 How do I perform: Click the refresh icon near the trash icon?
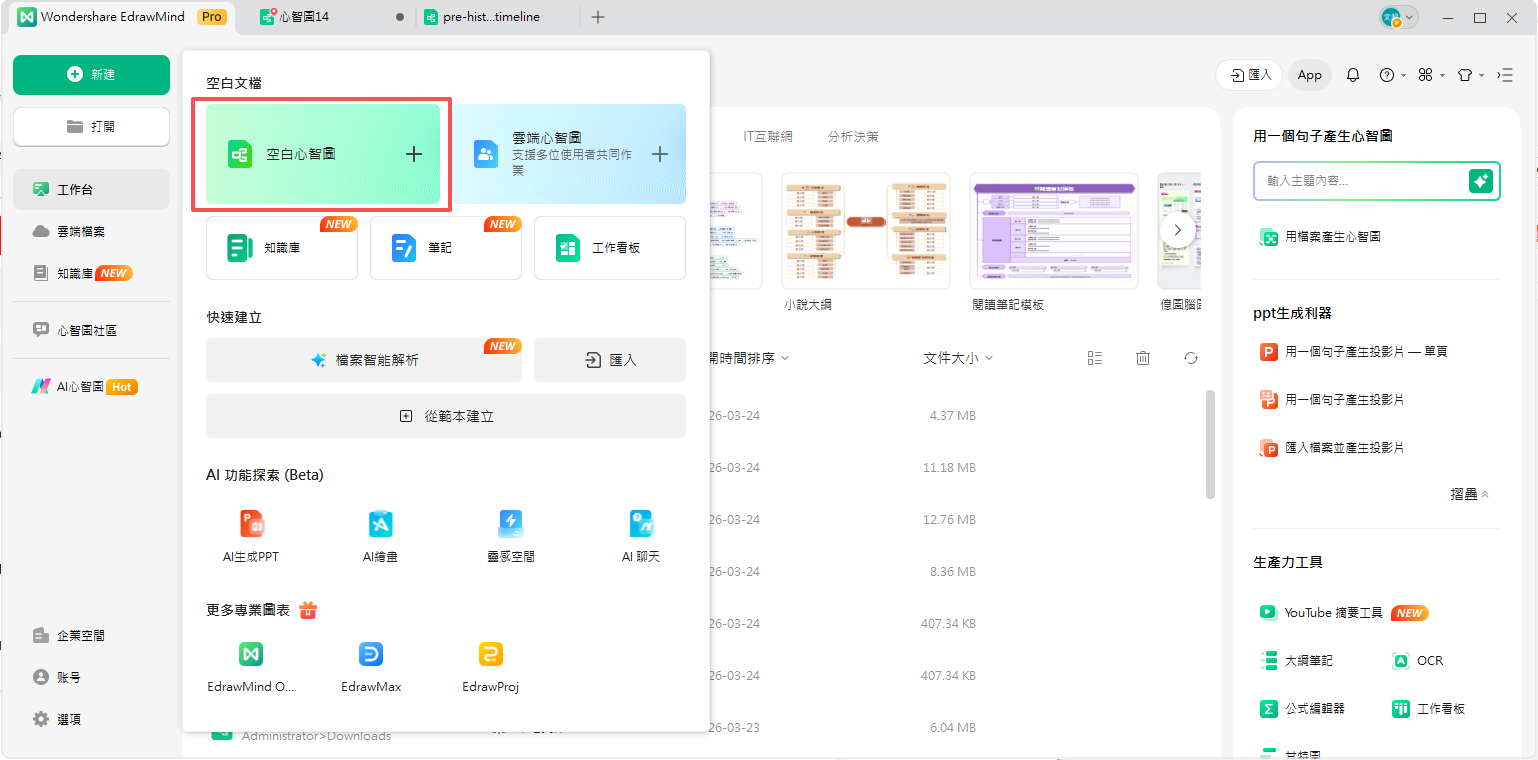point(1191,357)
